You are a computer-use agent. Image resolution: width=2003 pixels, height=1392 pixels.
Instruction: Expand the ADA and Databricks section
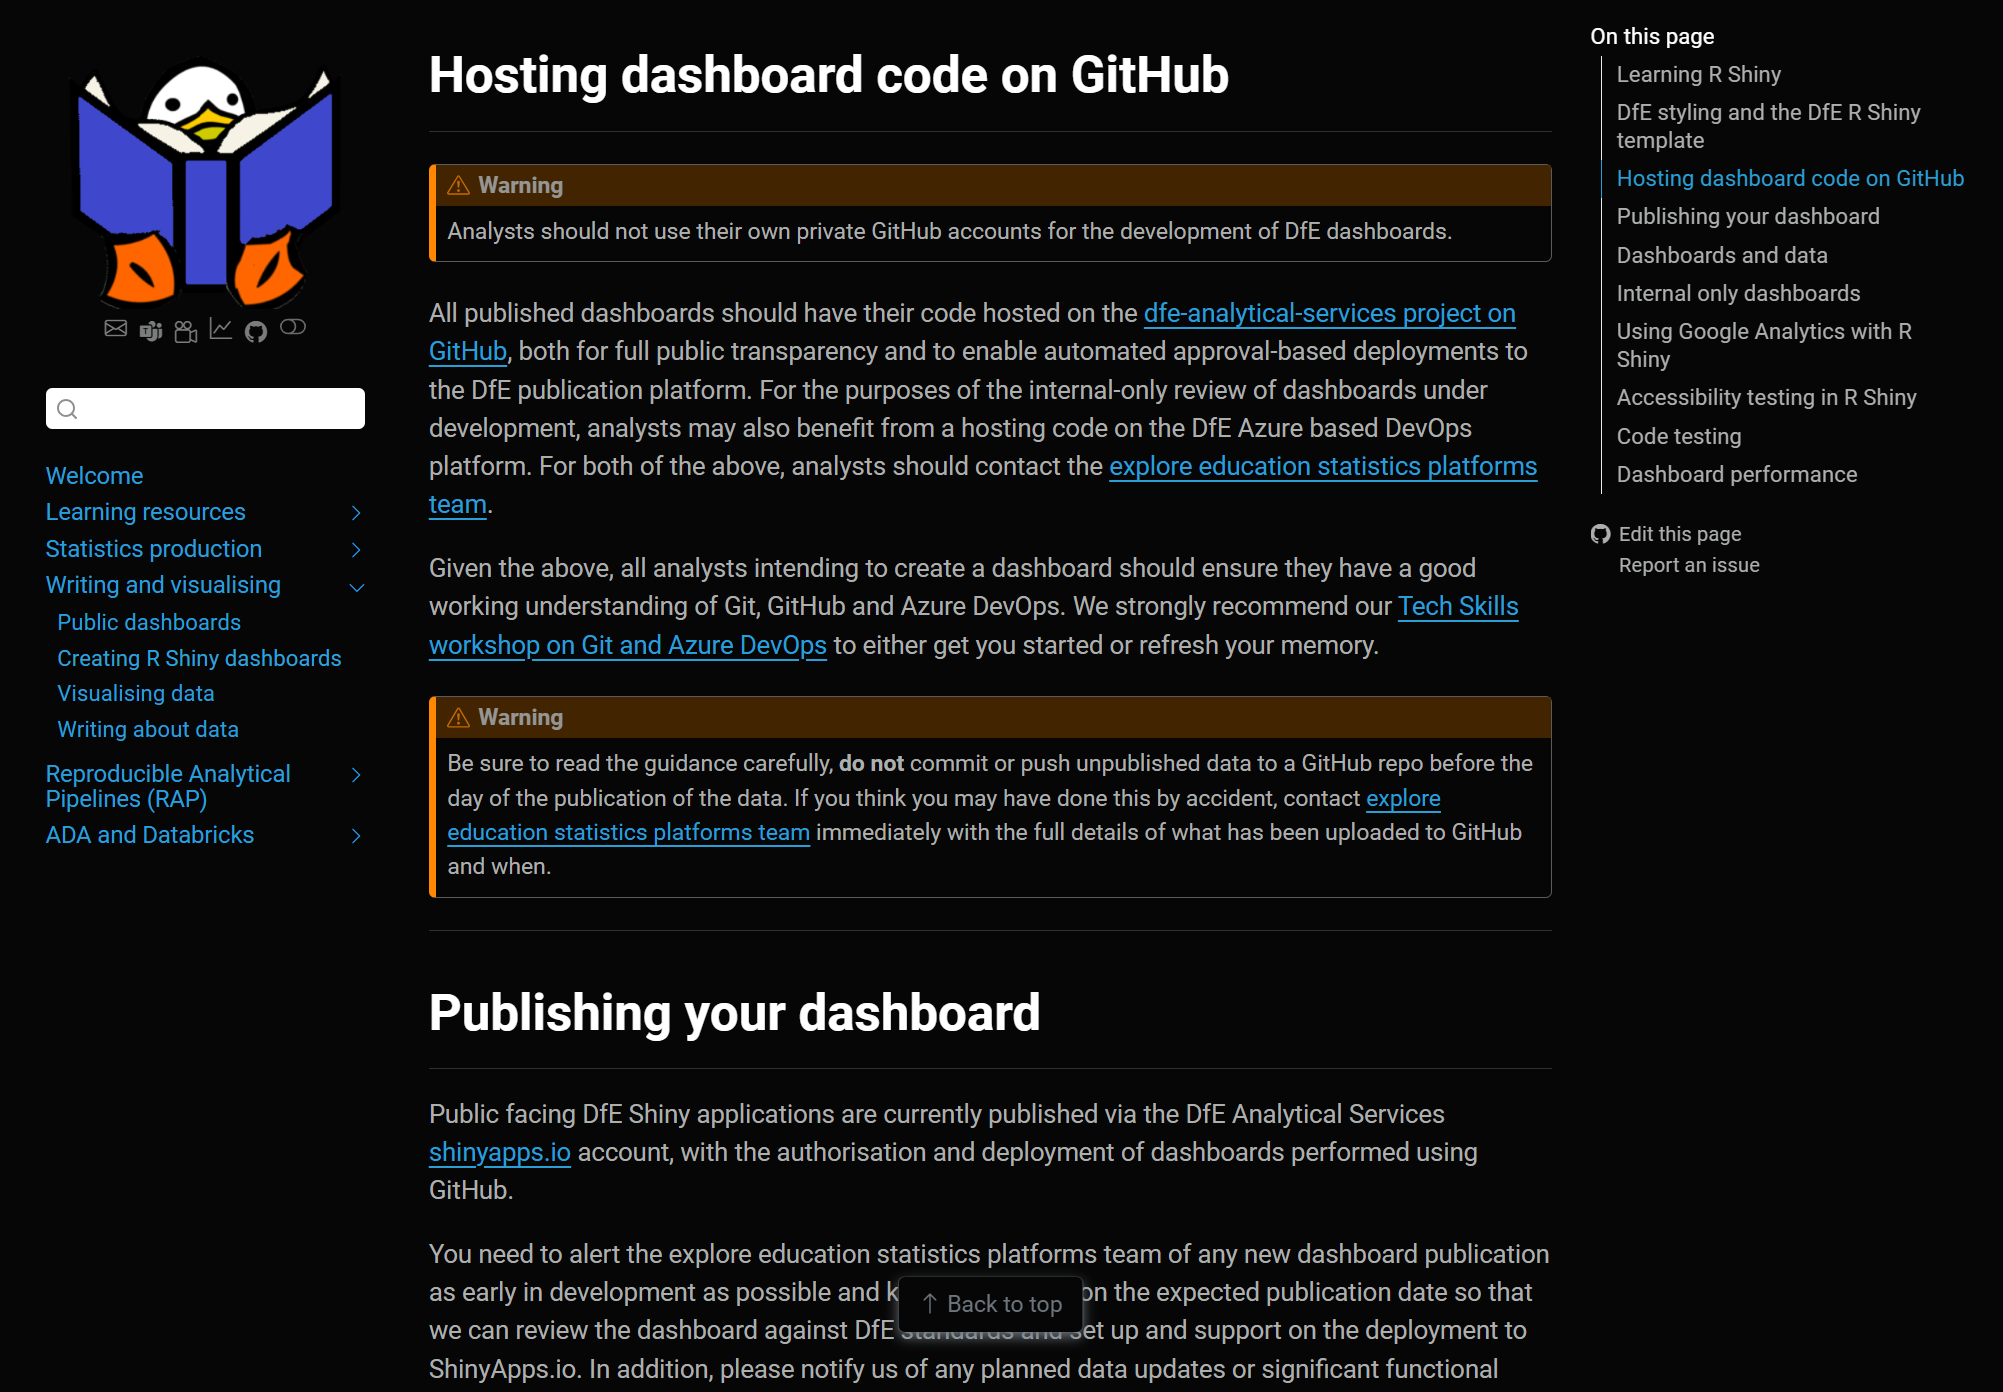point(356,836)
